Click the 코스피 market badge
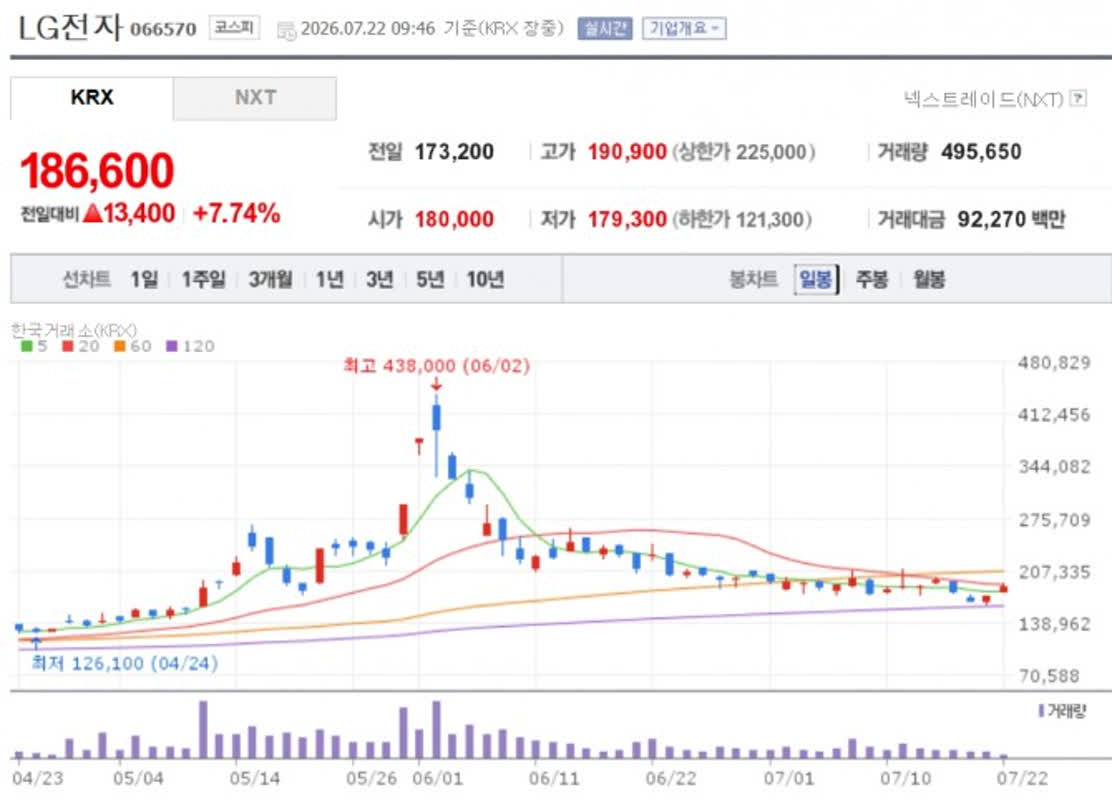Viewport: 1112px width, 800px height. click(234, 28)
